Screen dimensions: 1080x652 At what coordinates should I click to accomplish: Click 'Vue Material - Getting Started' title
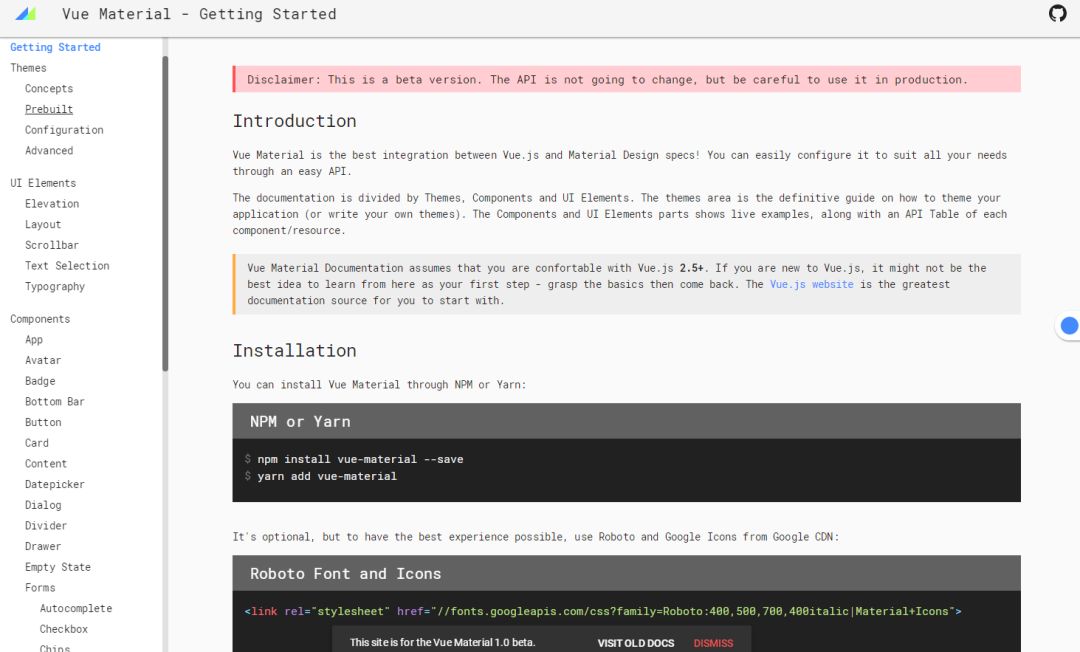(x=199, y=14)
